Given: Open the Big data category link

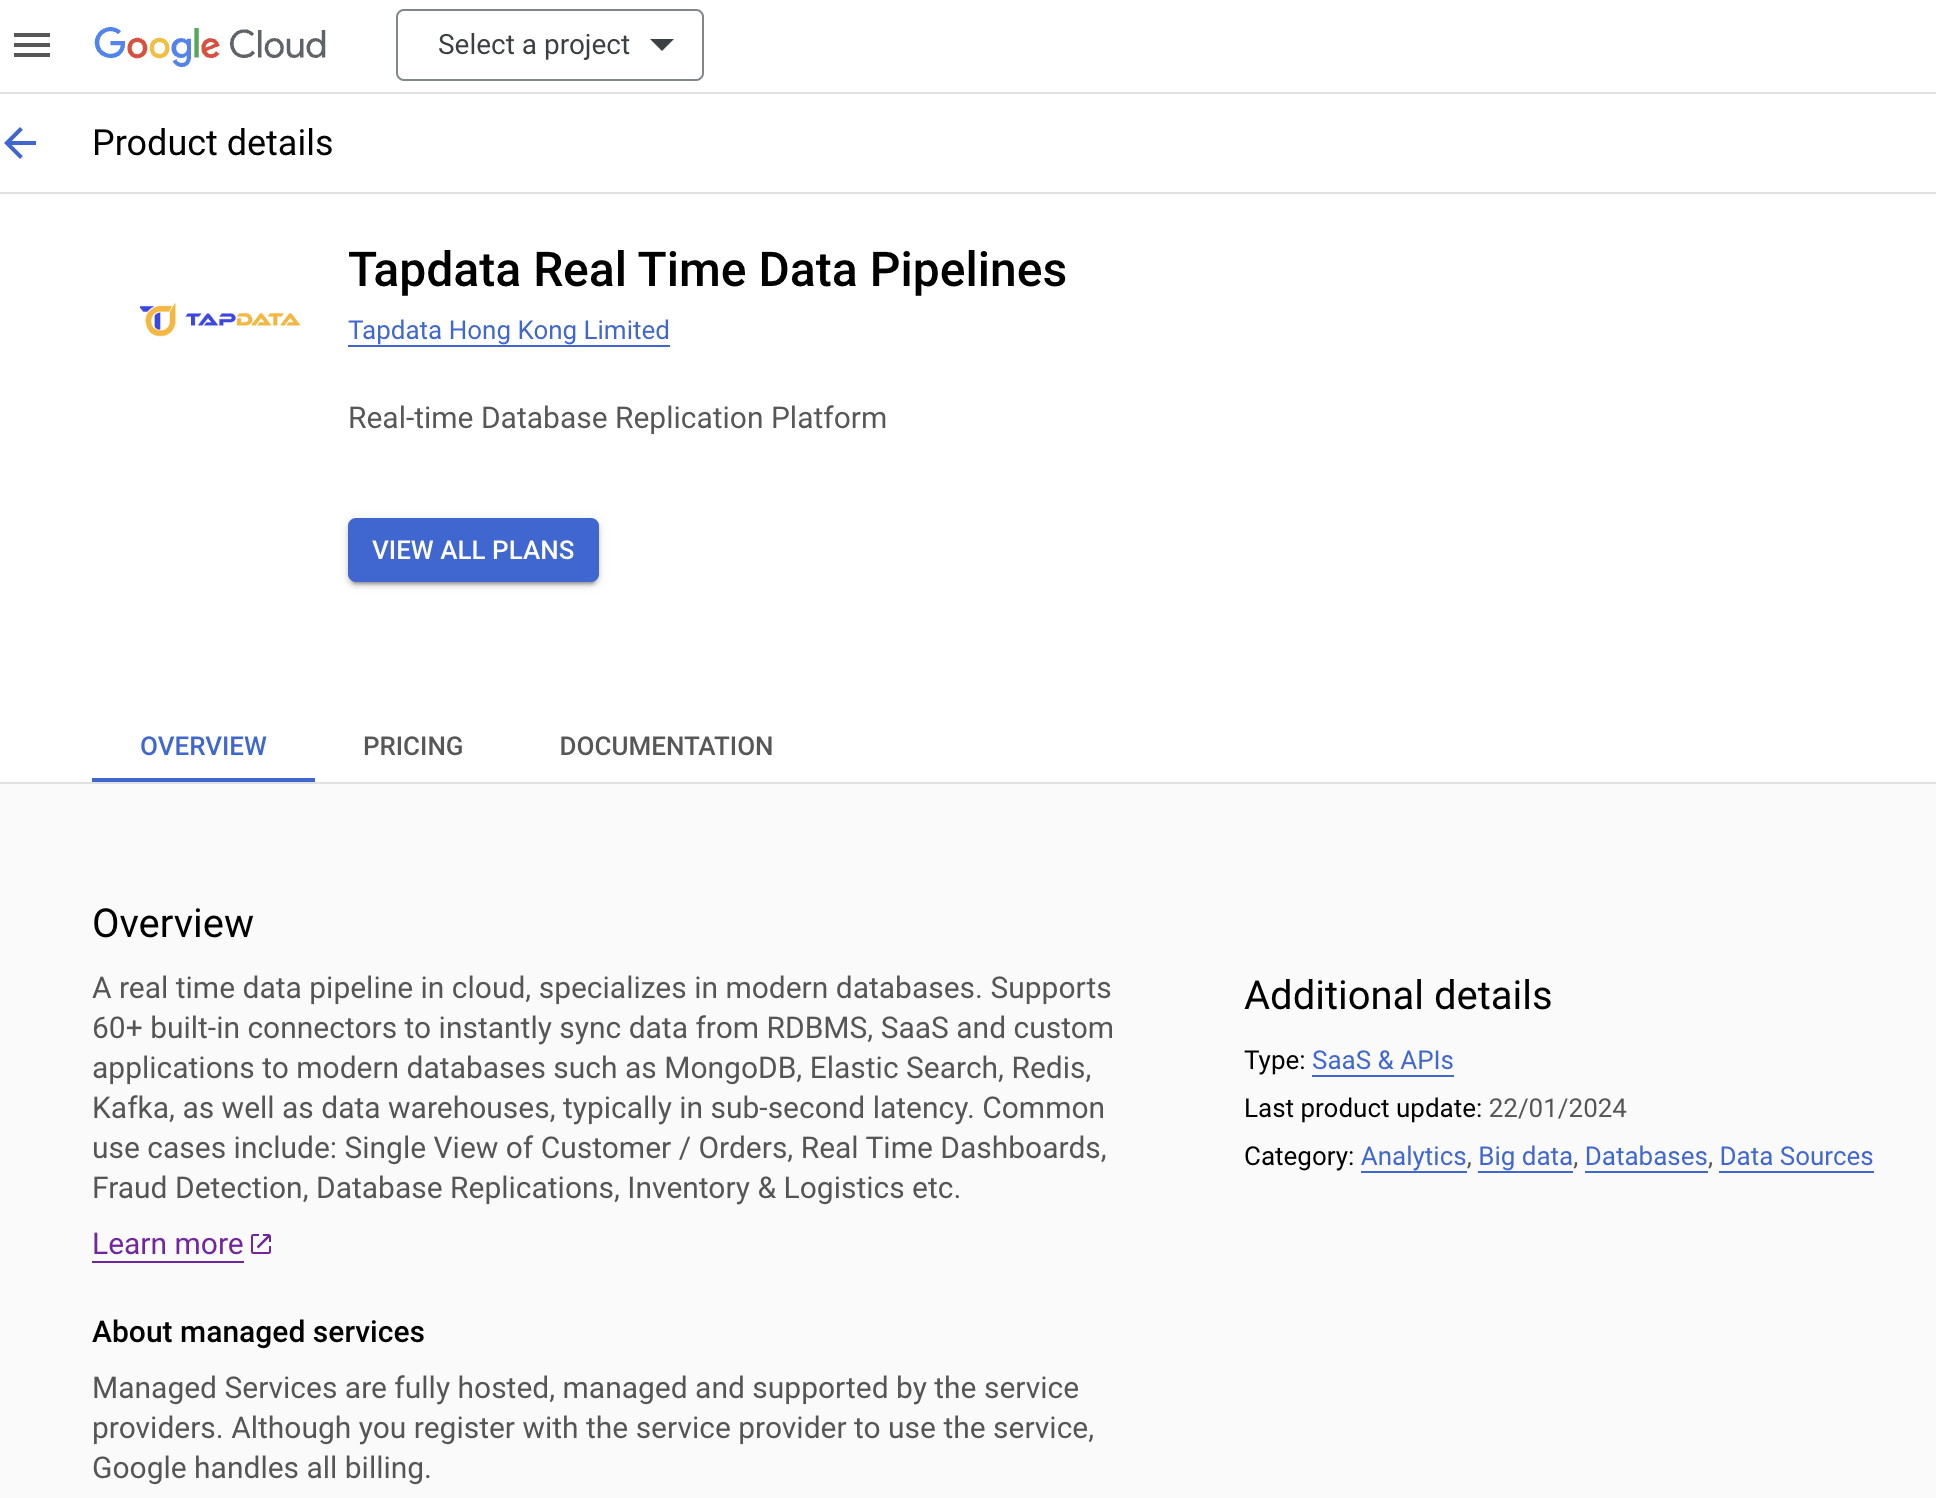Looking at the screenshot, I should [x=1525, y=1156].
